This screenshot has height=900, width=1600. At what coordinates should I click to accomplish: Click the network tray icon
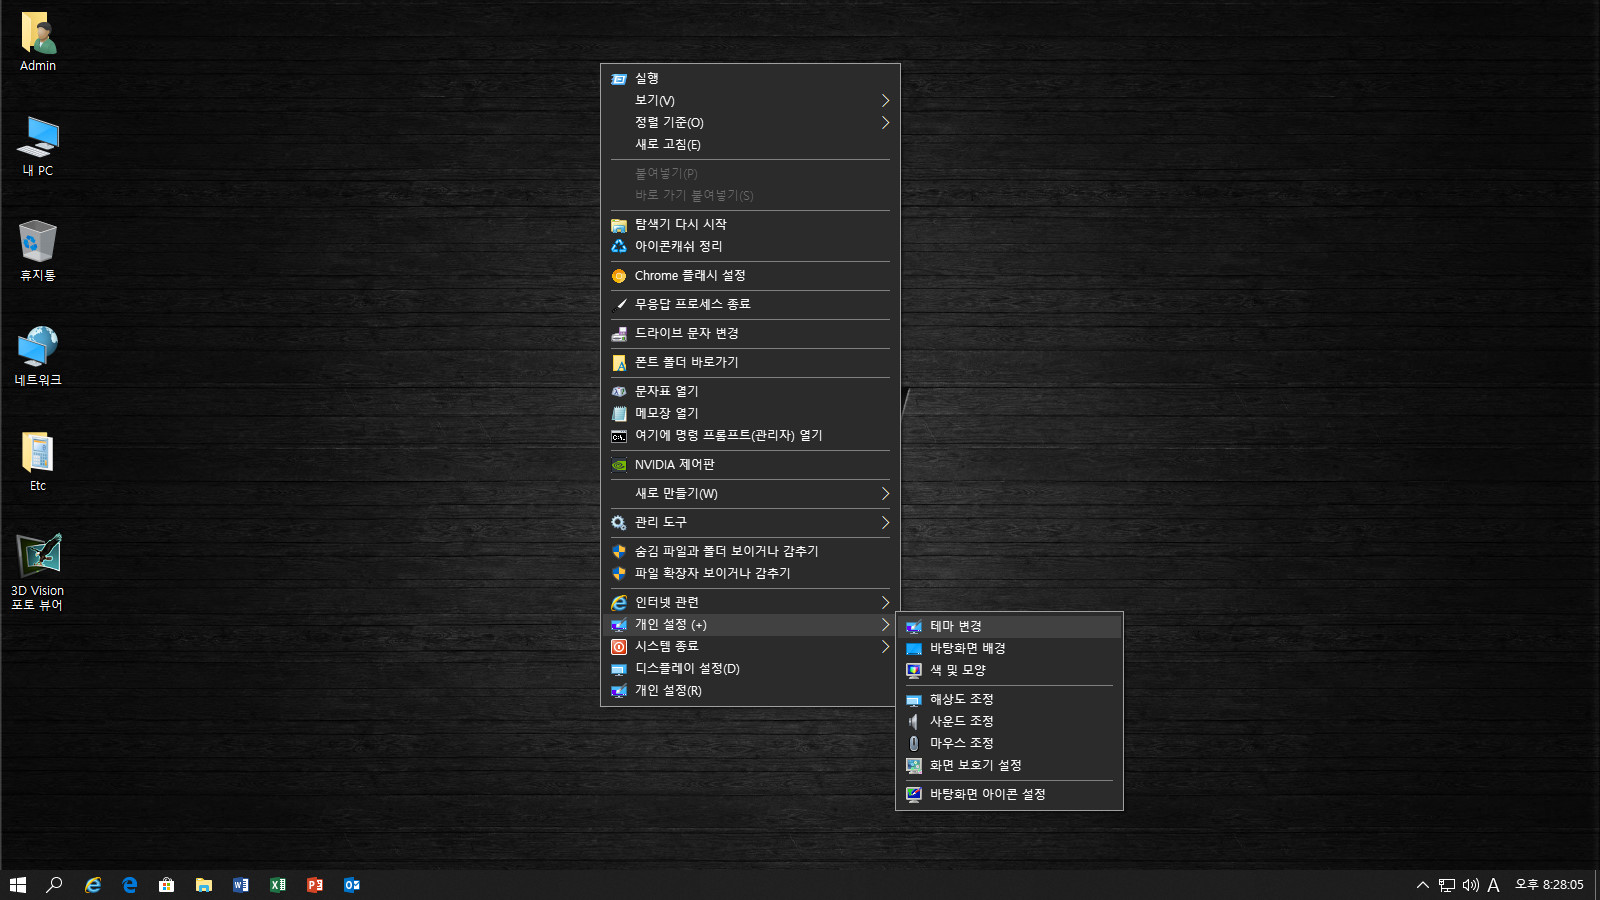click(x=1447, y=885)
